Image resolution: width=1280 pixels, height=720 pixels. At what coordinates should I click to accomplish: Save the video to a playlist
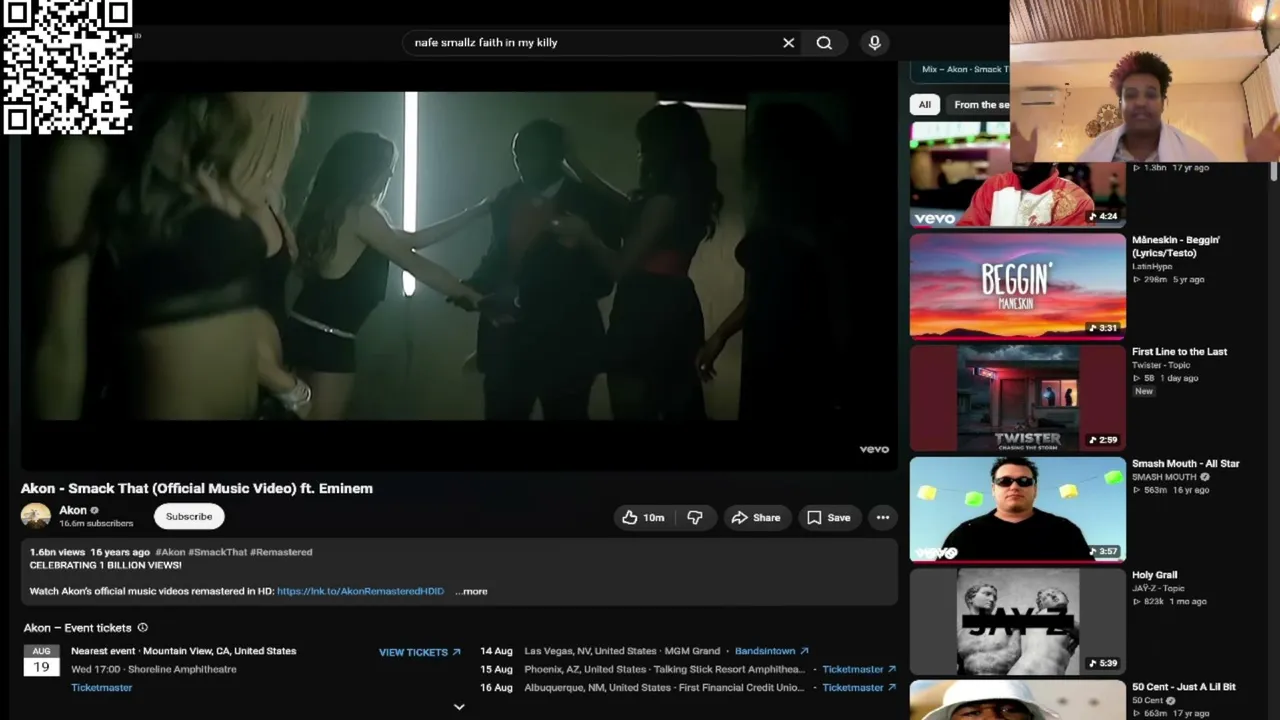pyautogui.click(x=829, y=517)
